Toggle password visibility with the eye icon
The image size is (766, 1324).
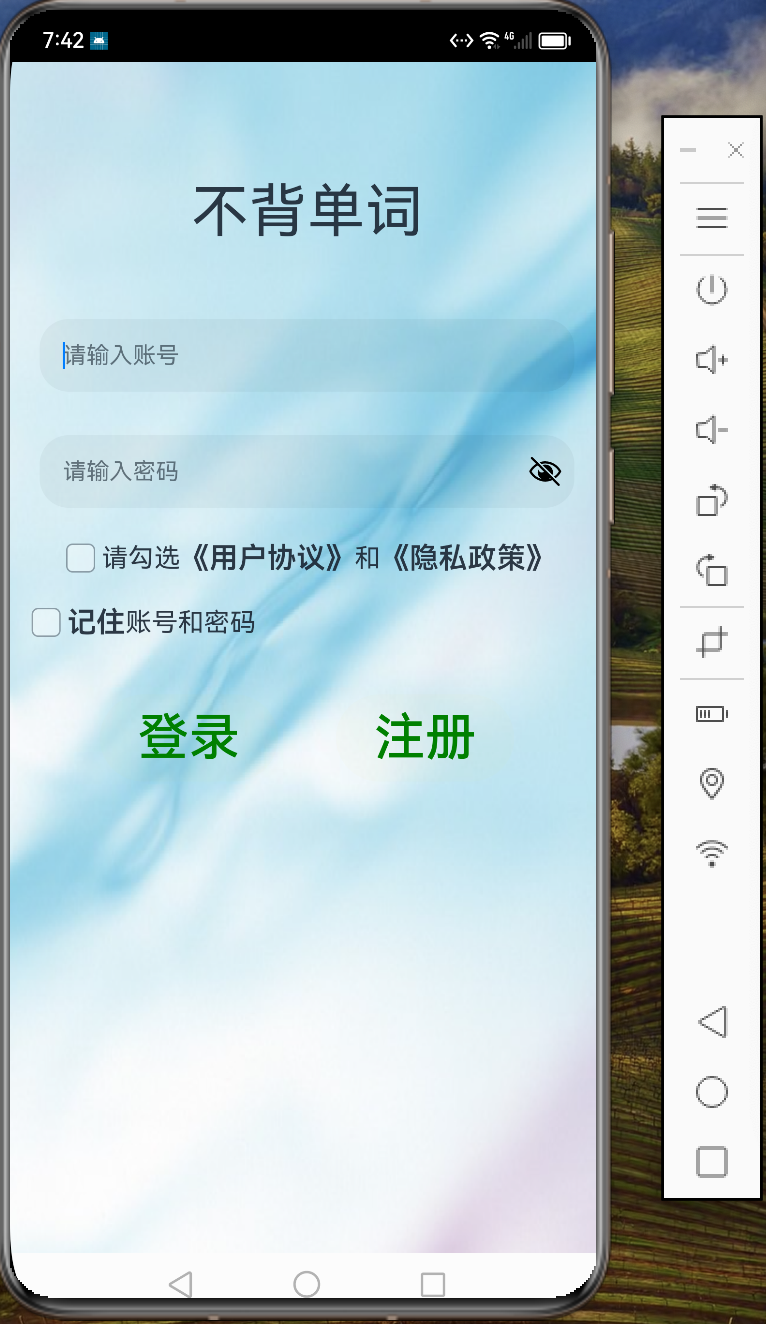[x=545, y=471]
